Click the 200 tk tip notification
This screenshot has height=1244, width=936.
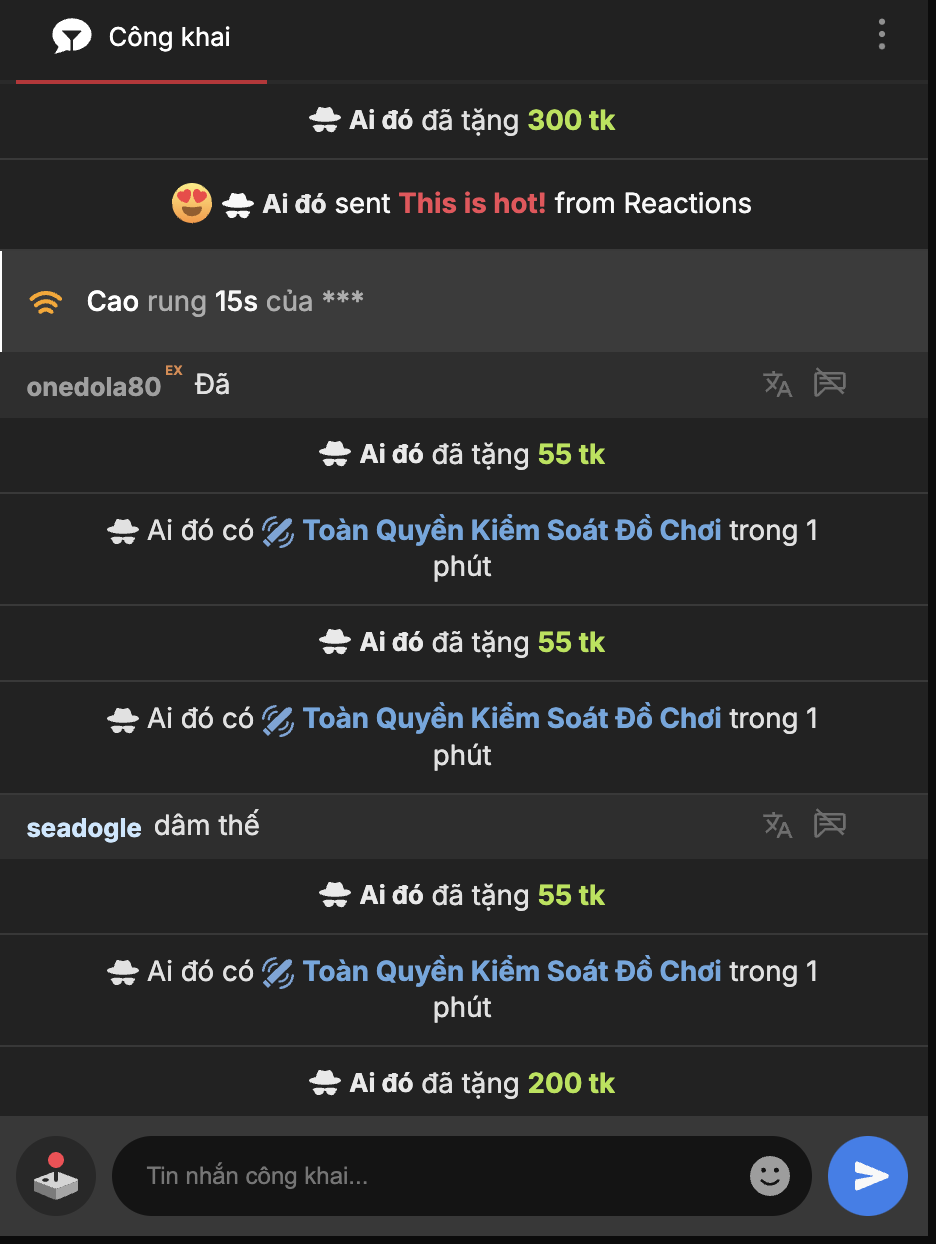pyautogui.click(x=571, y=1083)
